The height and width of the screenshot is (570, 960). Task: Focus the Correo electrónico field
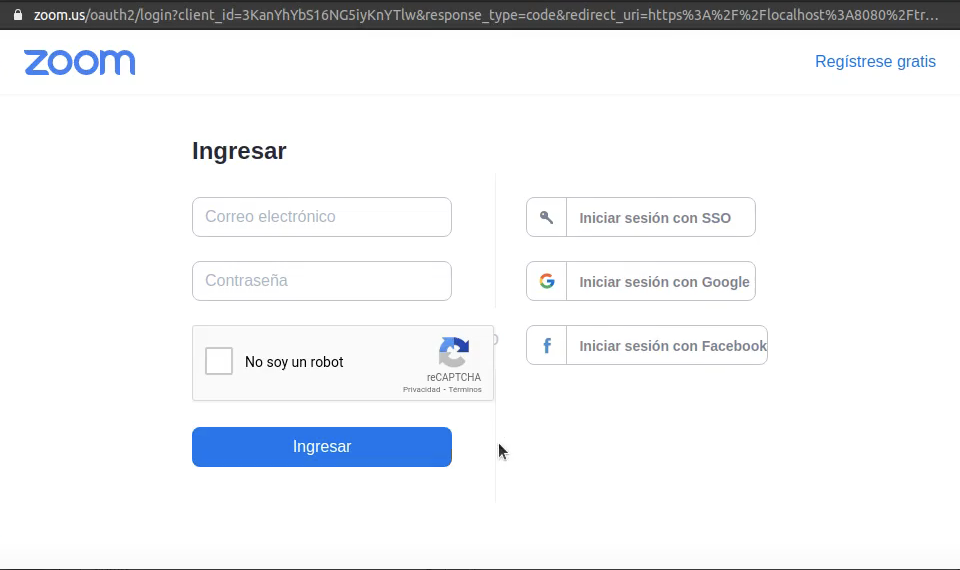322,217
